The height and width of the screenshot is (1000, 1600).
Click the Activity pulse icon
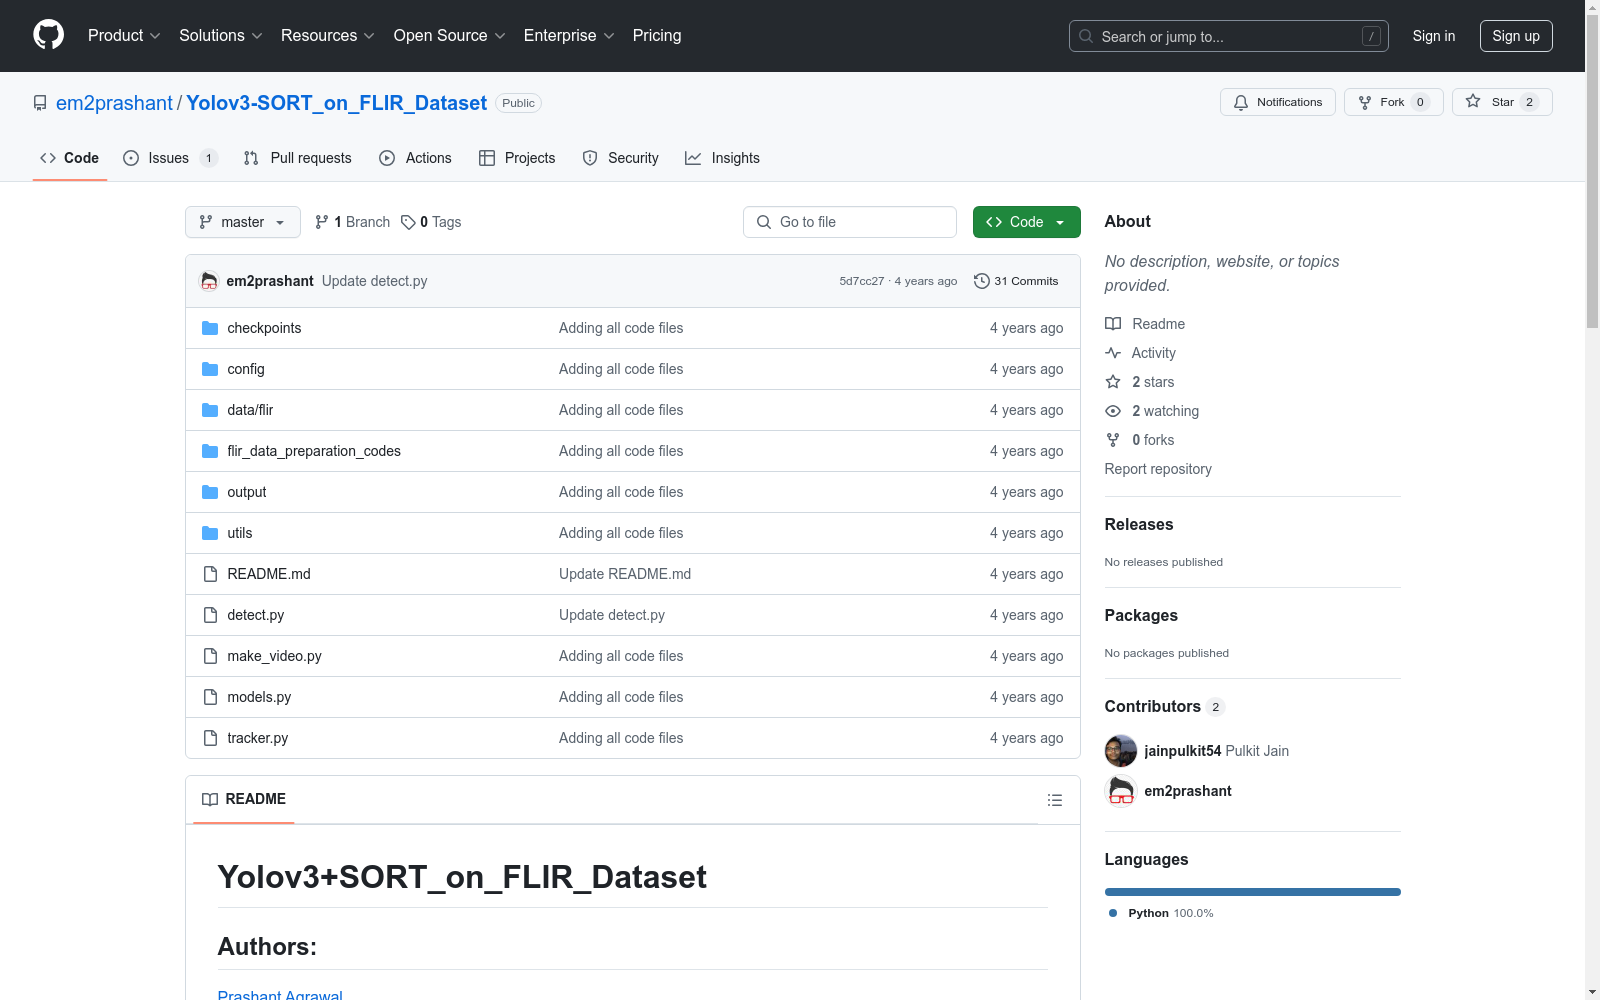coord(1113,353)
